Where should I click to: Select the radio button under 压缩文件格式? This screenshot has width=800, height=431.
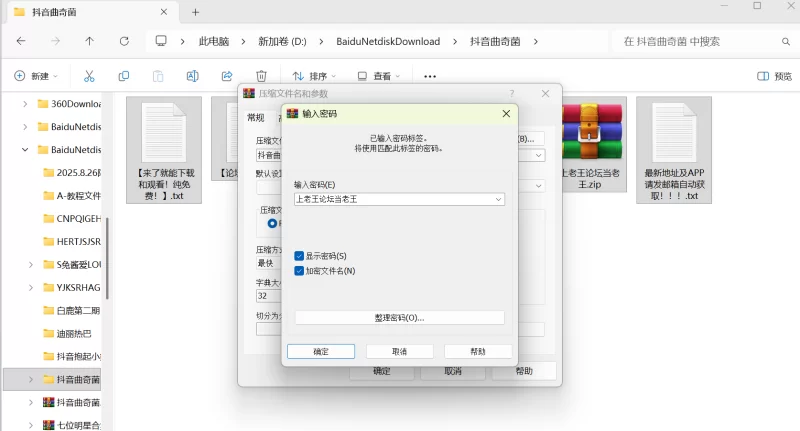click(272, 223)
